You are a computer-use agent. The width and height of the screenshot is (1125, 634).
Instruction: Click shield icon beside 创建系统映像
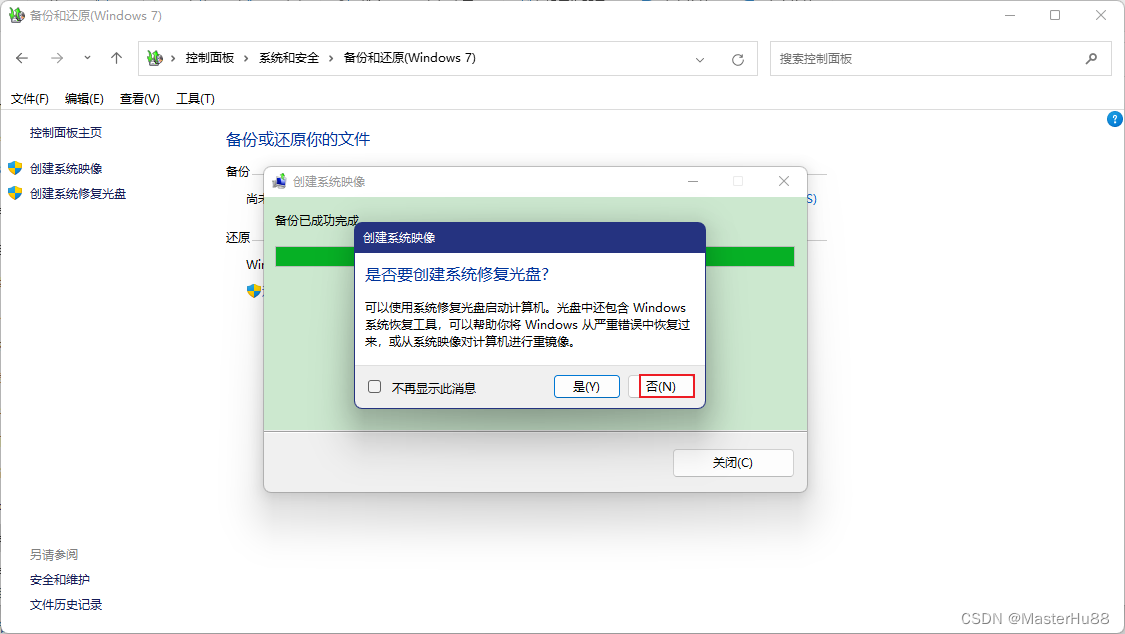[x=15, y=169]
